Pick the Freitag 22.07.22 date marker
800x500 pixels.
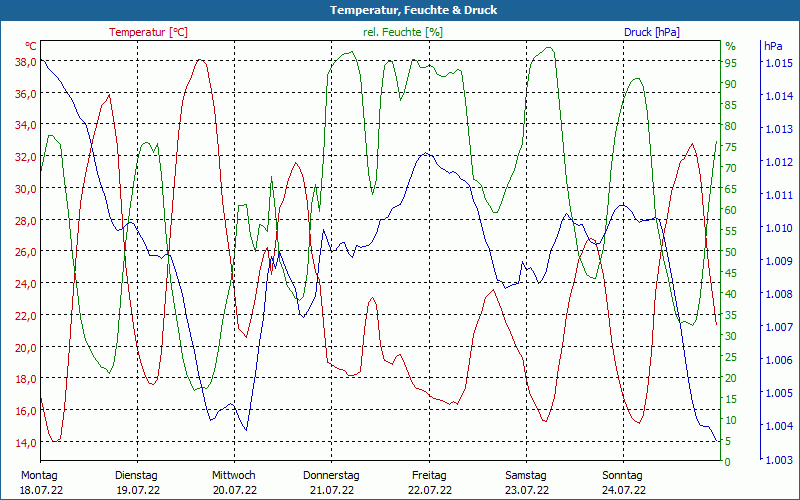pos(429,482)
